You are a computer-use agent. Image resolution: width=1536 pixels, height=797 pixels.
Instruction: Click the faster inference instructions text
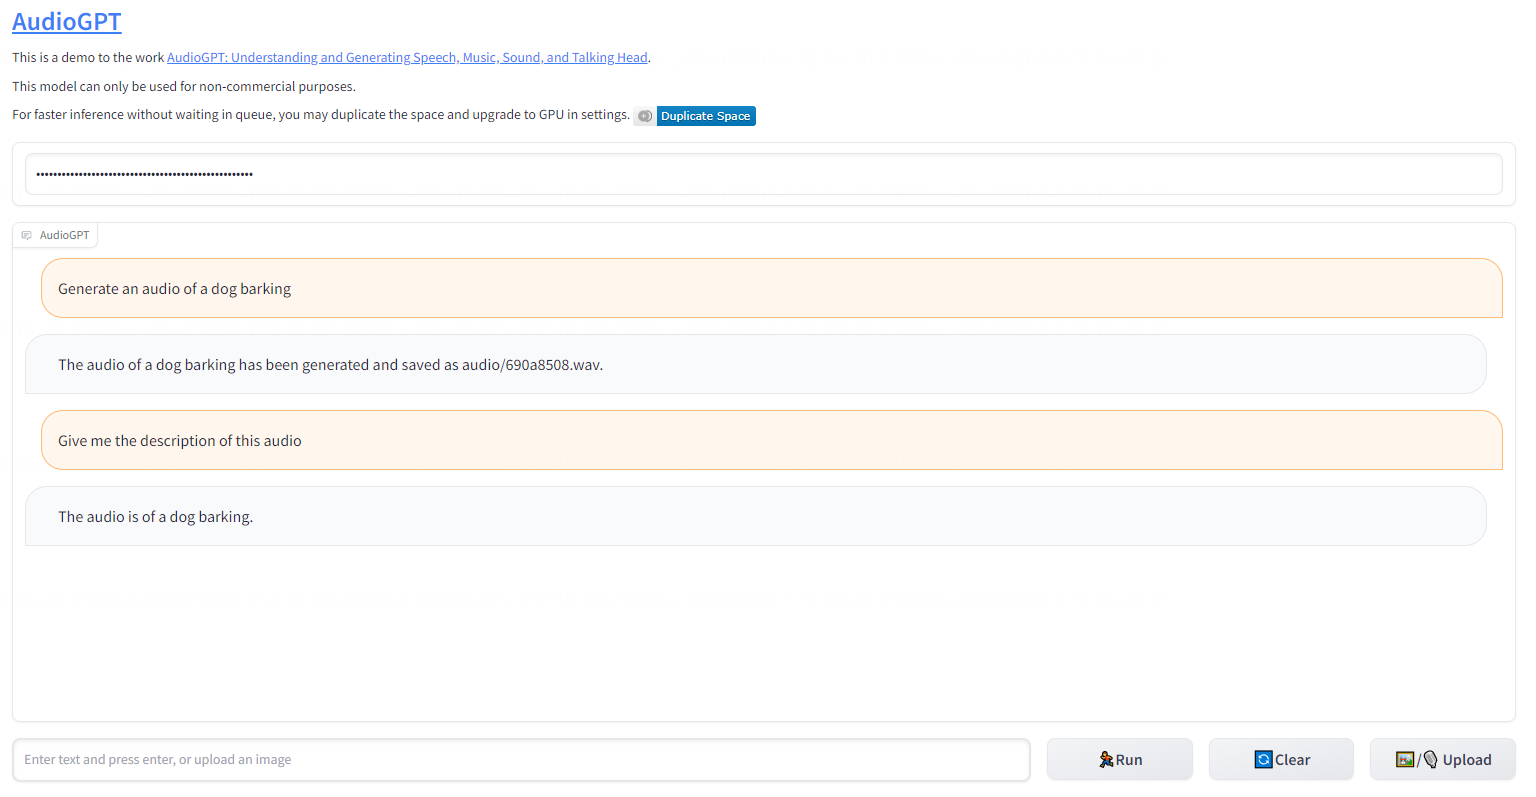click(321, 115)
